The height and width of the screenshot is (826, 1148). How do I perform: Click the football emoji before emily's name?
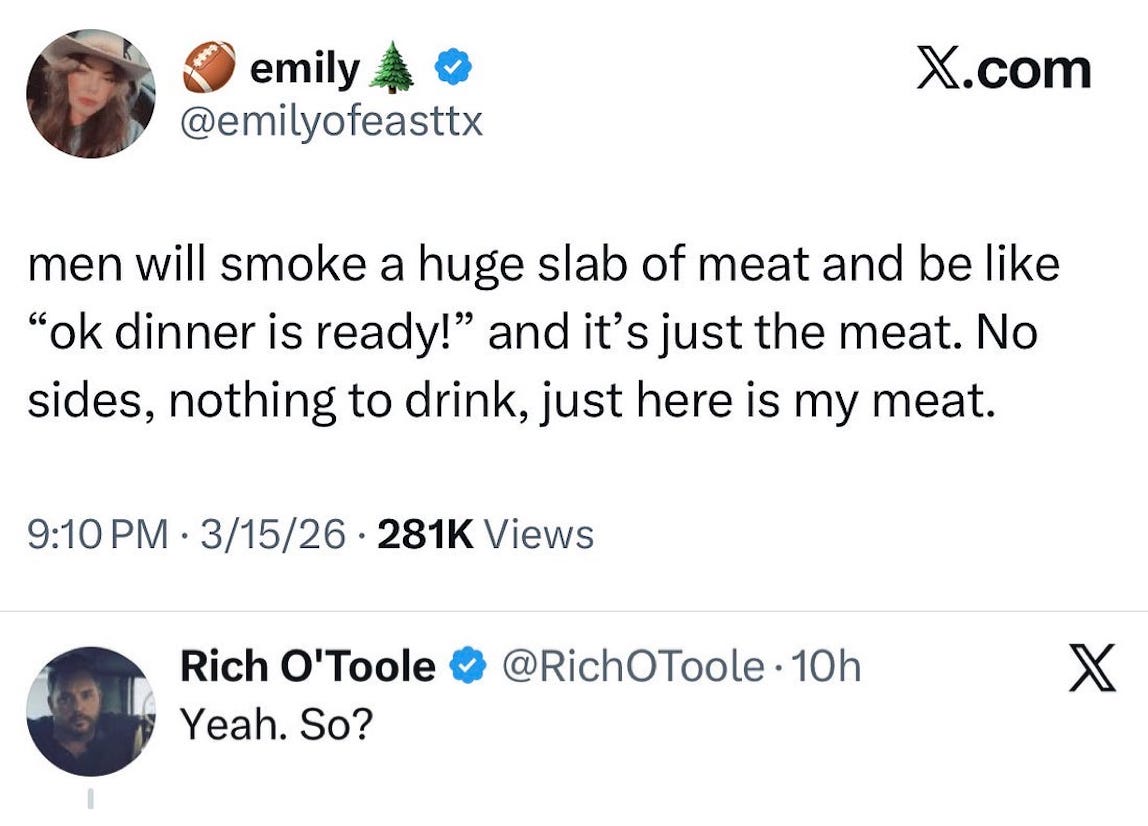[208, 68]
